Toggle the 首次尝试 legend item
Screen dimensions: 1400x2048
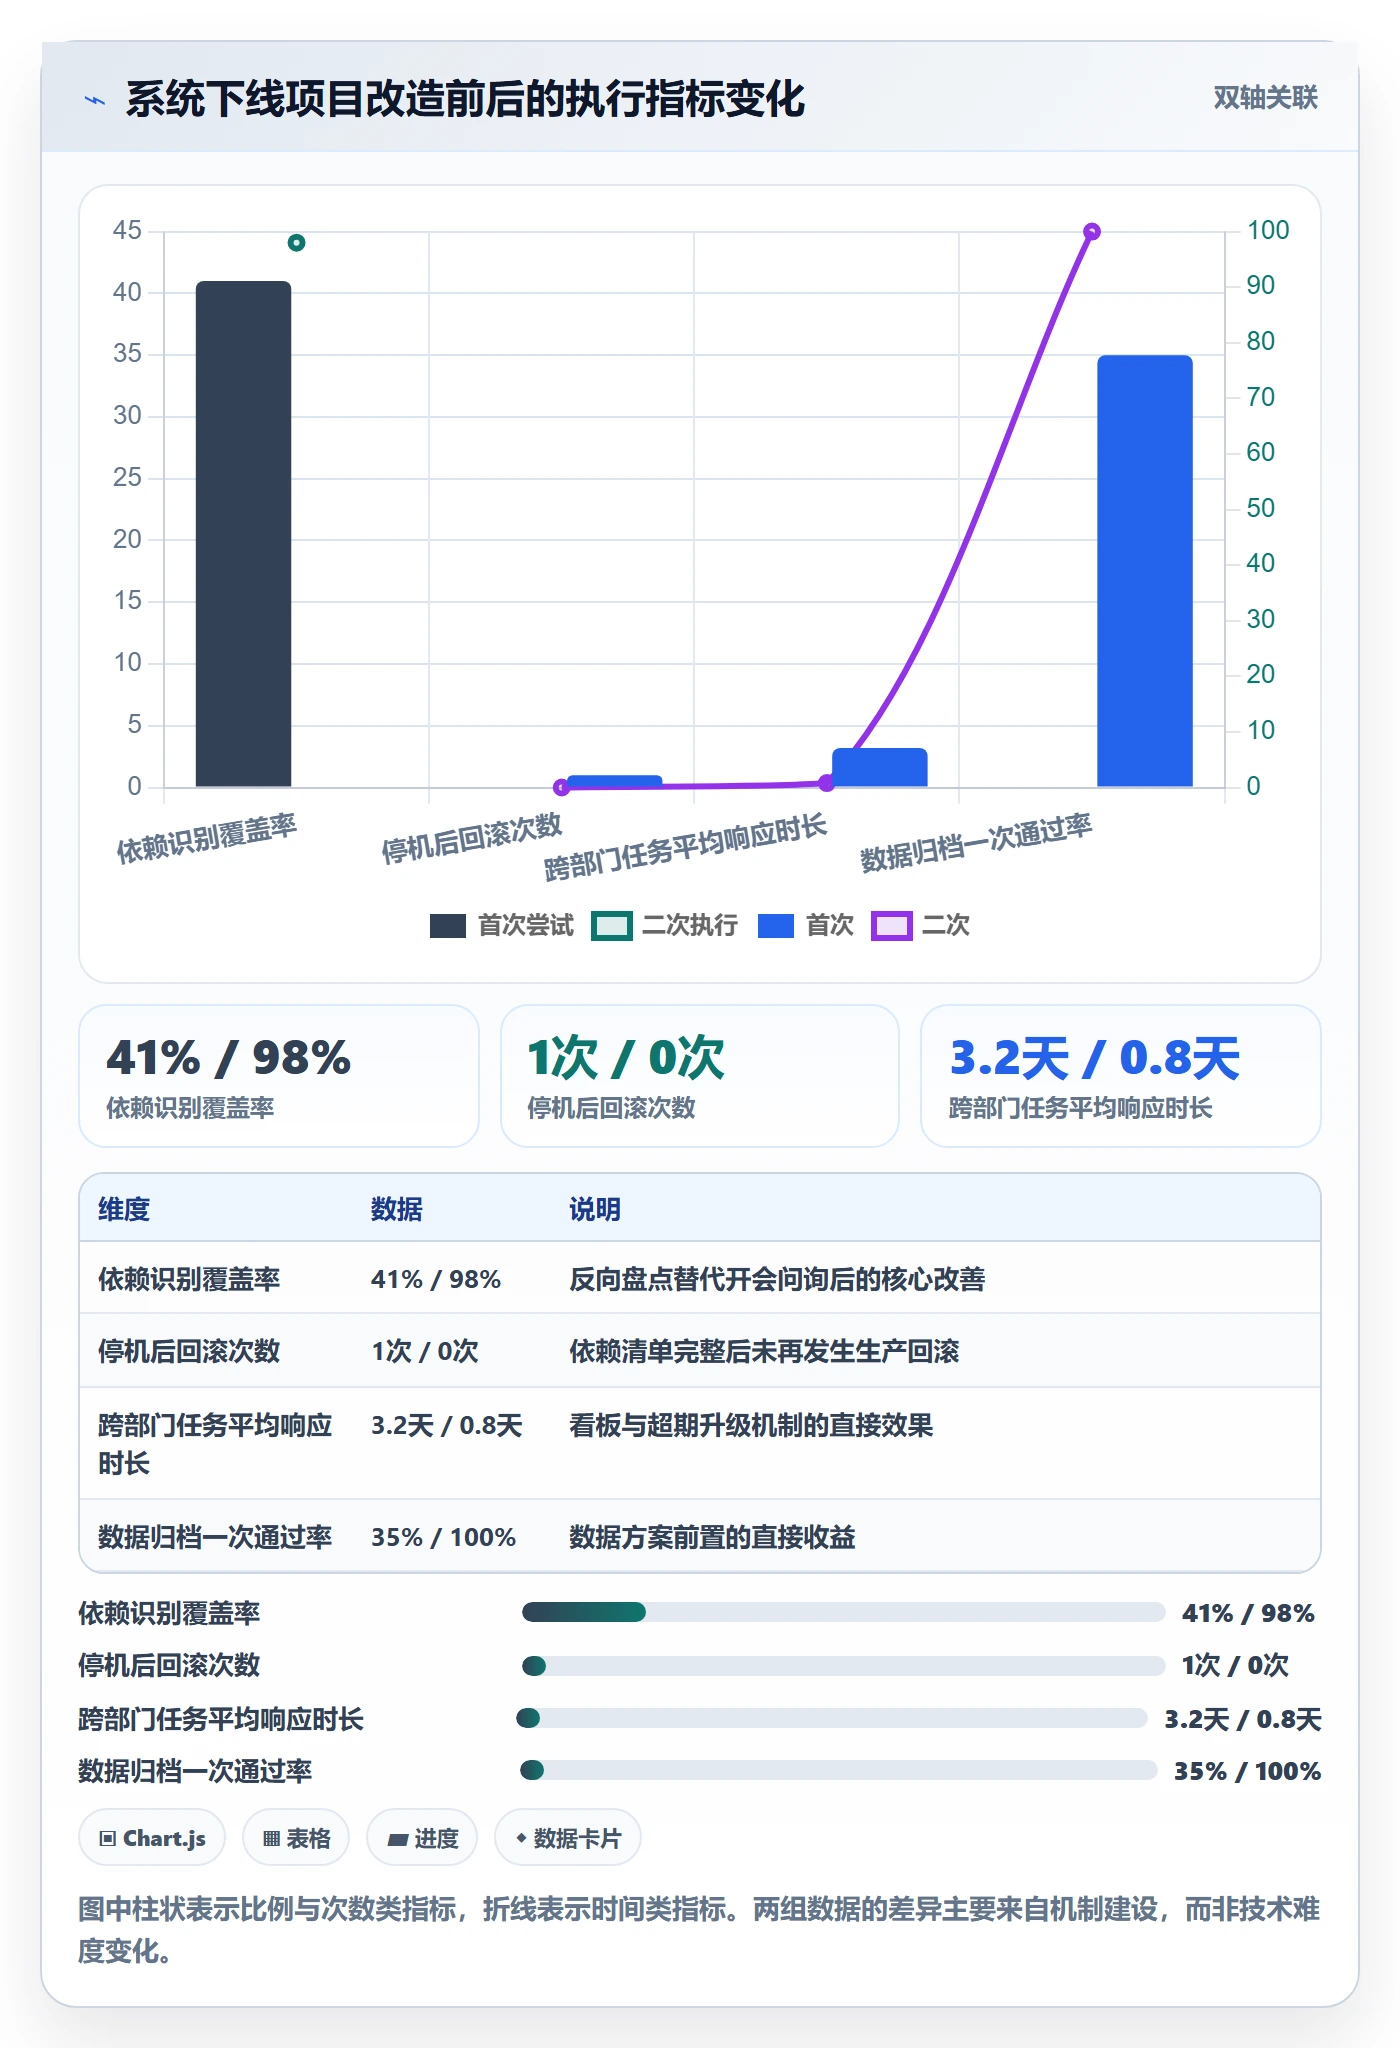[502, 926]
